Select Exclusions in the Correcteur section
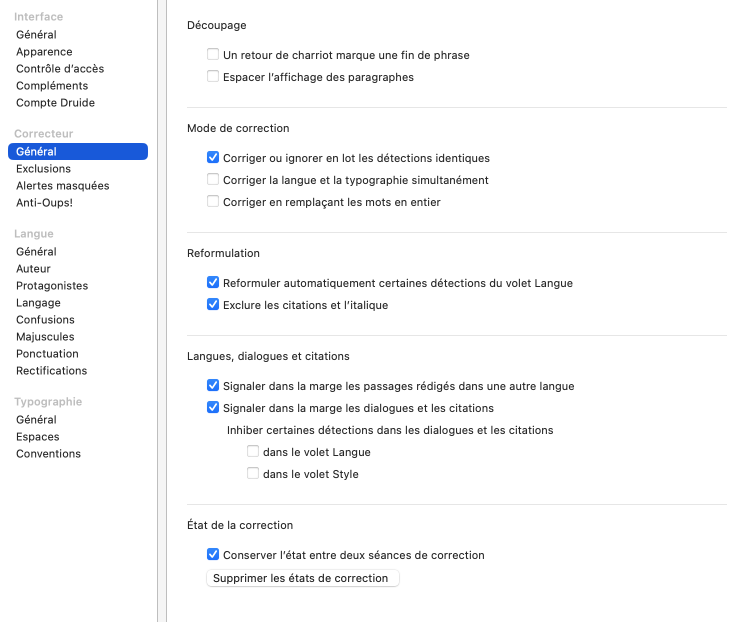 tap(43, 169)
